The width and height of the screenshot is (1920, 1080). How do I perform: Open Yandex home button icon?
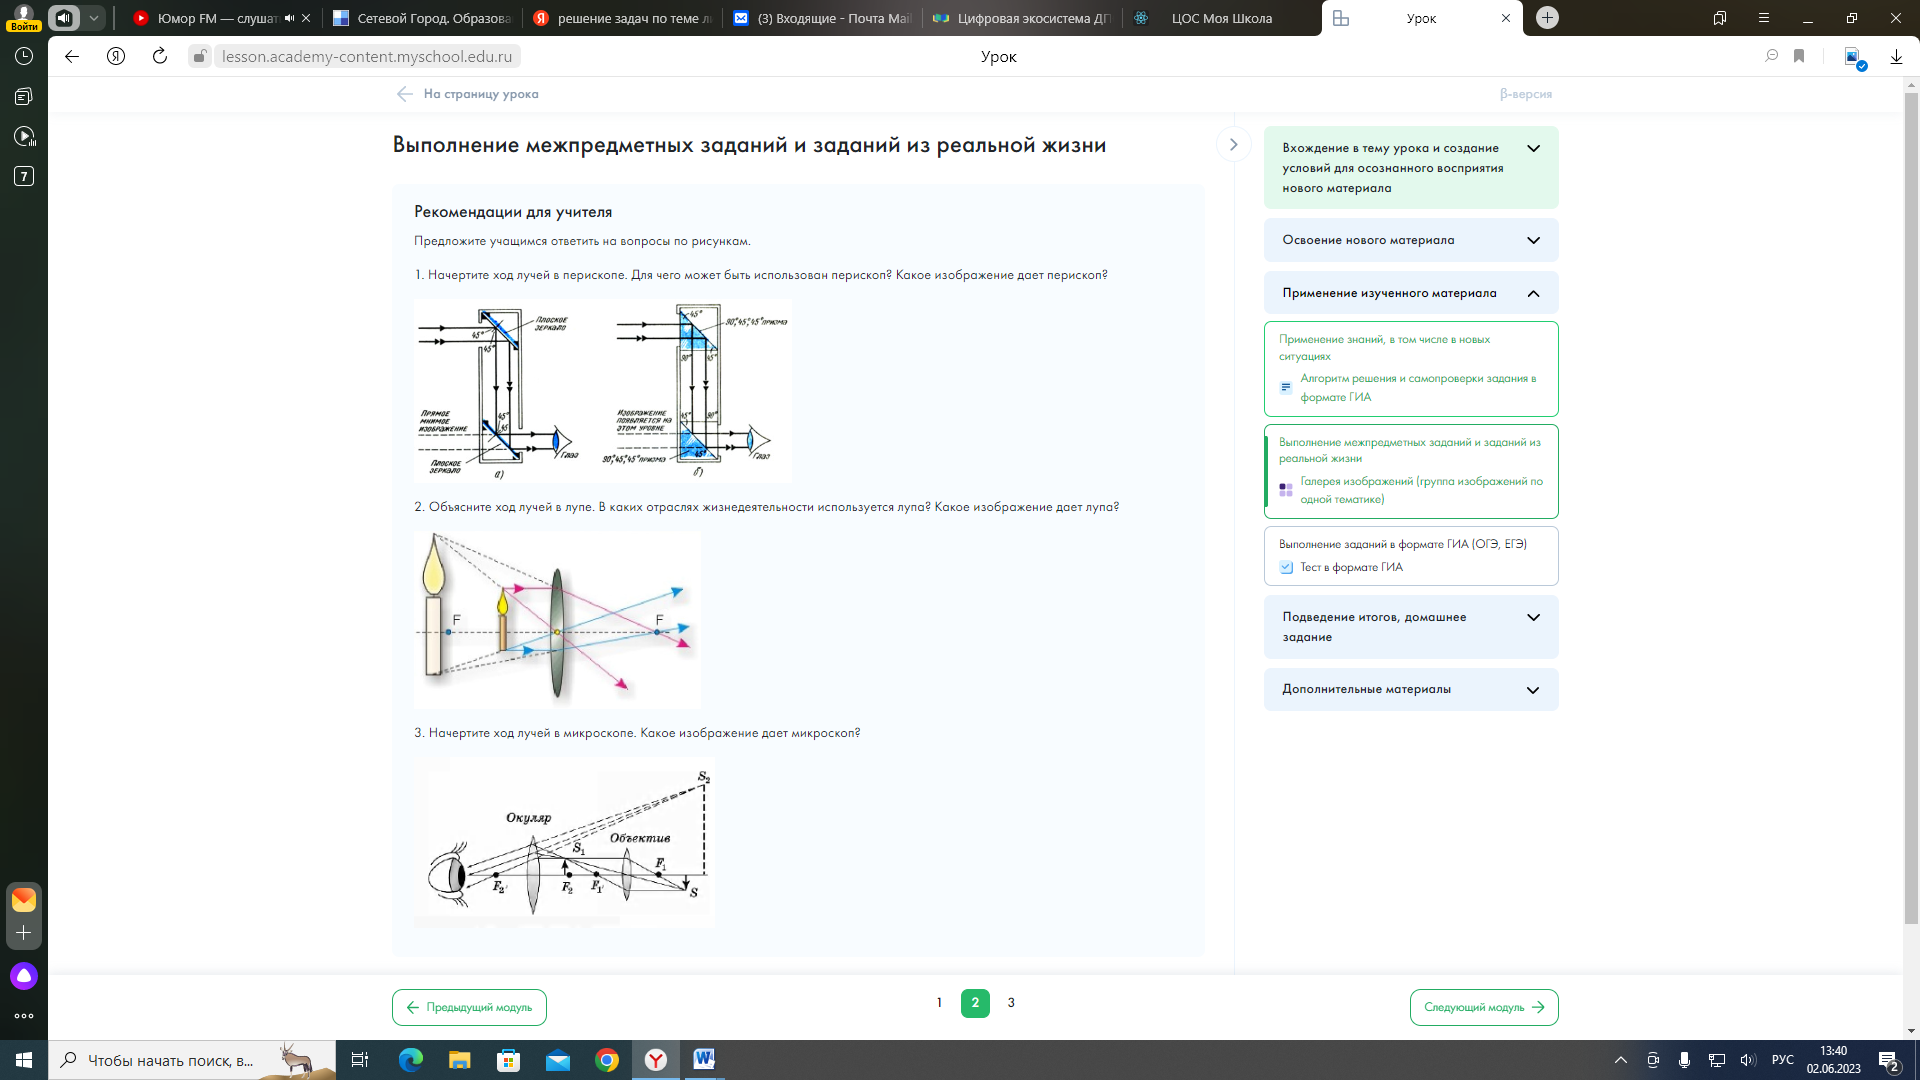pyautogui.click(x=116, y=57)
